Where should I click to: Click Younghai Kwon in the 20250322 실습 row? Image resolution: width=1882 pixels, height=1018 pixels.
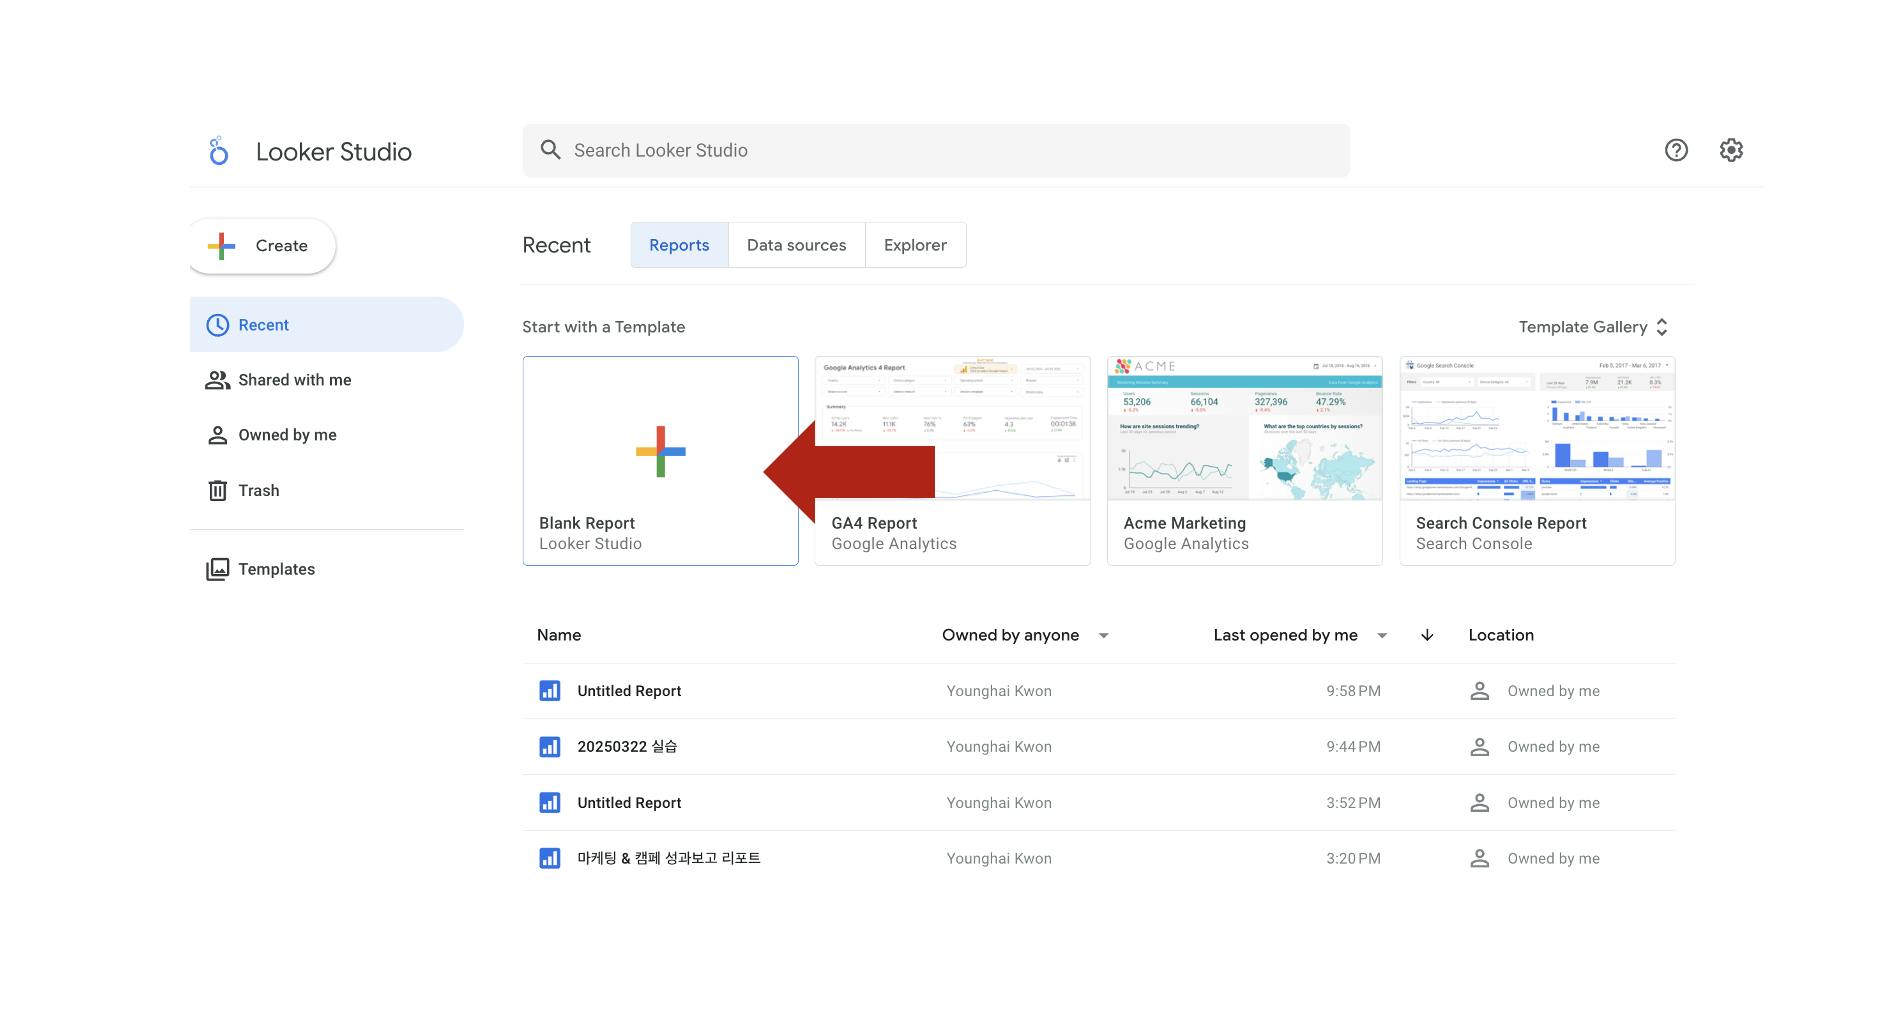[999, 747]
